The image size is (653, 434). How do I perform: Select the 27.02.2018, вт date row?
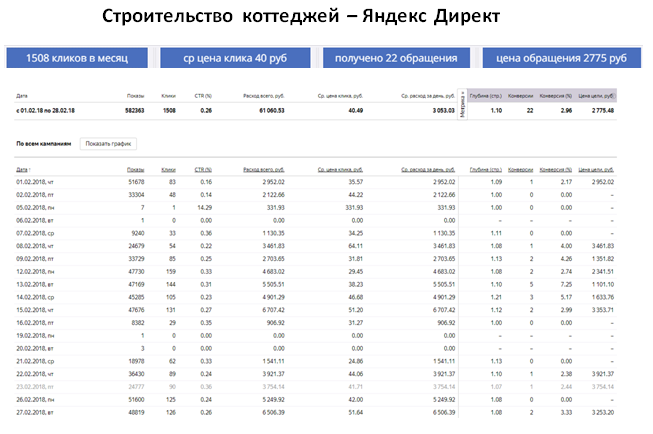[x=315, y=412]
